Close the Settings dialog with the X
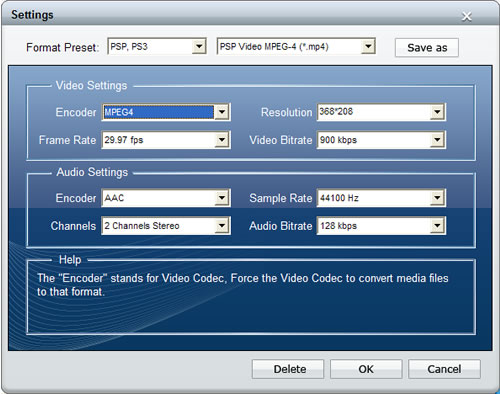The image size is (500, 394). 467,16
